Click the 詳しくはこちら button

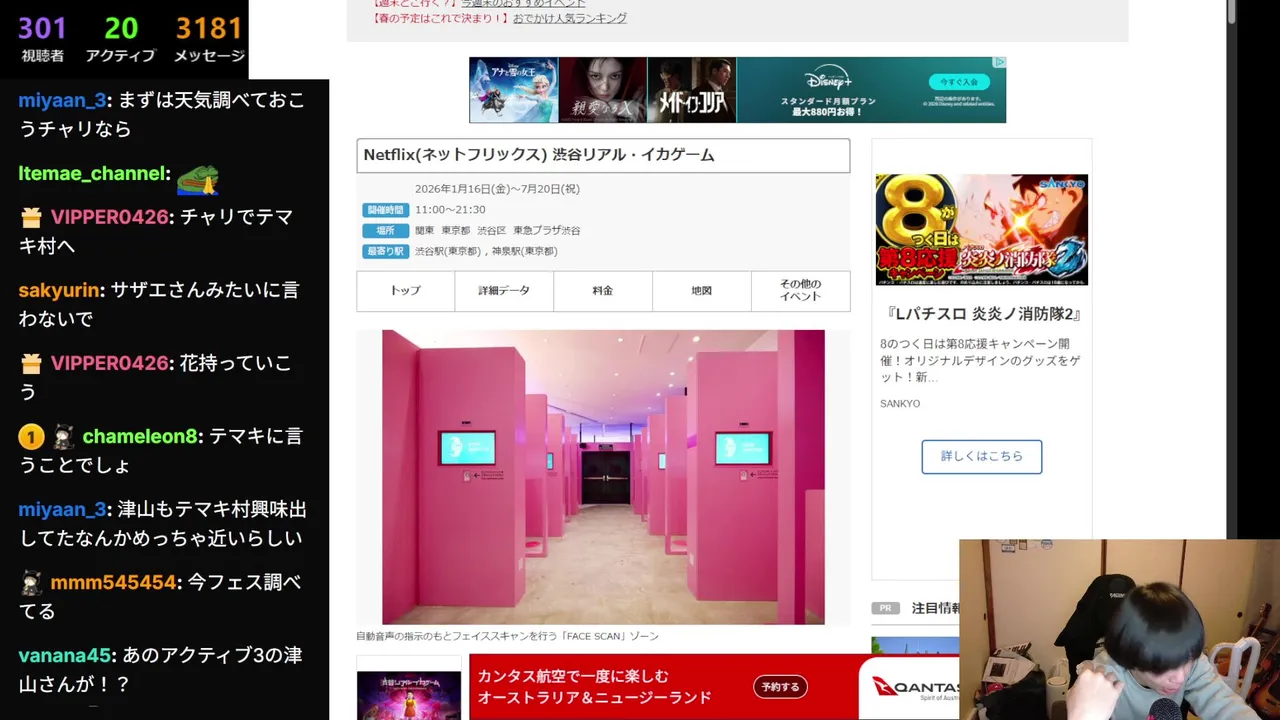click(x=981, y=456)
